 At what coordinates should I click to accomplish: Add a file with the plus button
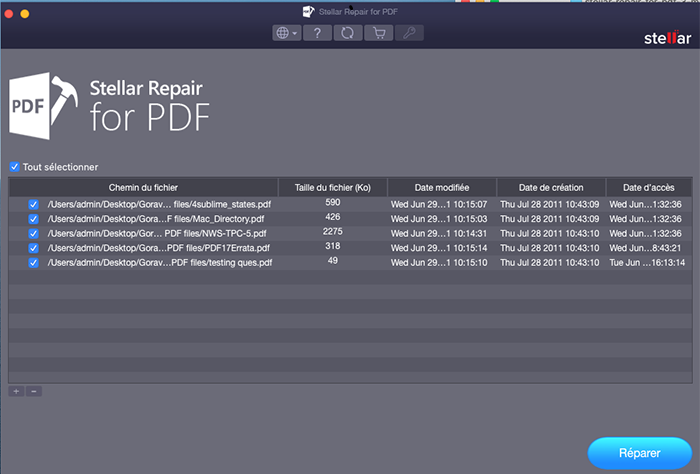click(x=16, y=390)
